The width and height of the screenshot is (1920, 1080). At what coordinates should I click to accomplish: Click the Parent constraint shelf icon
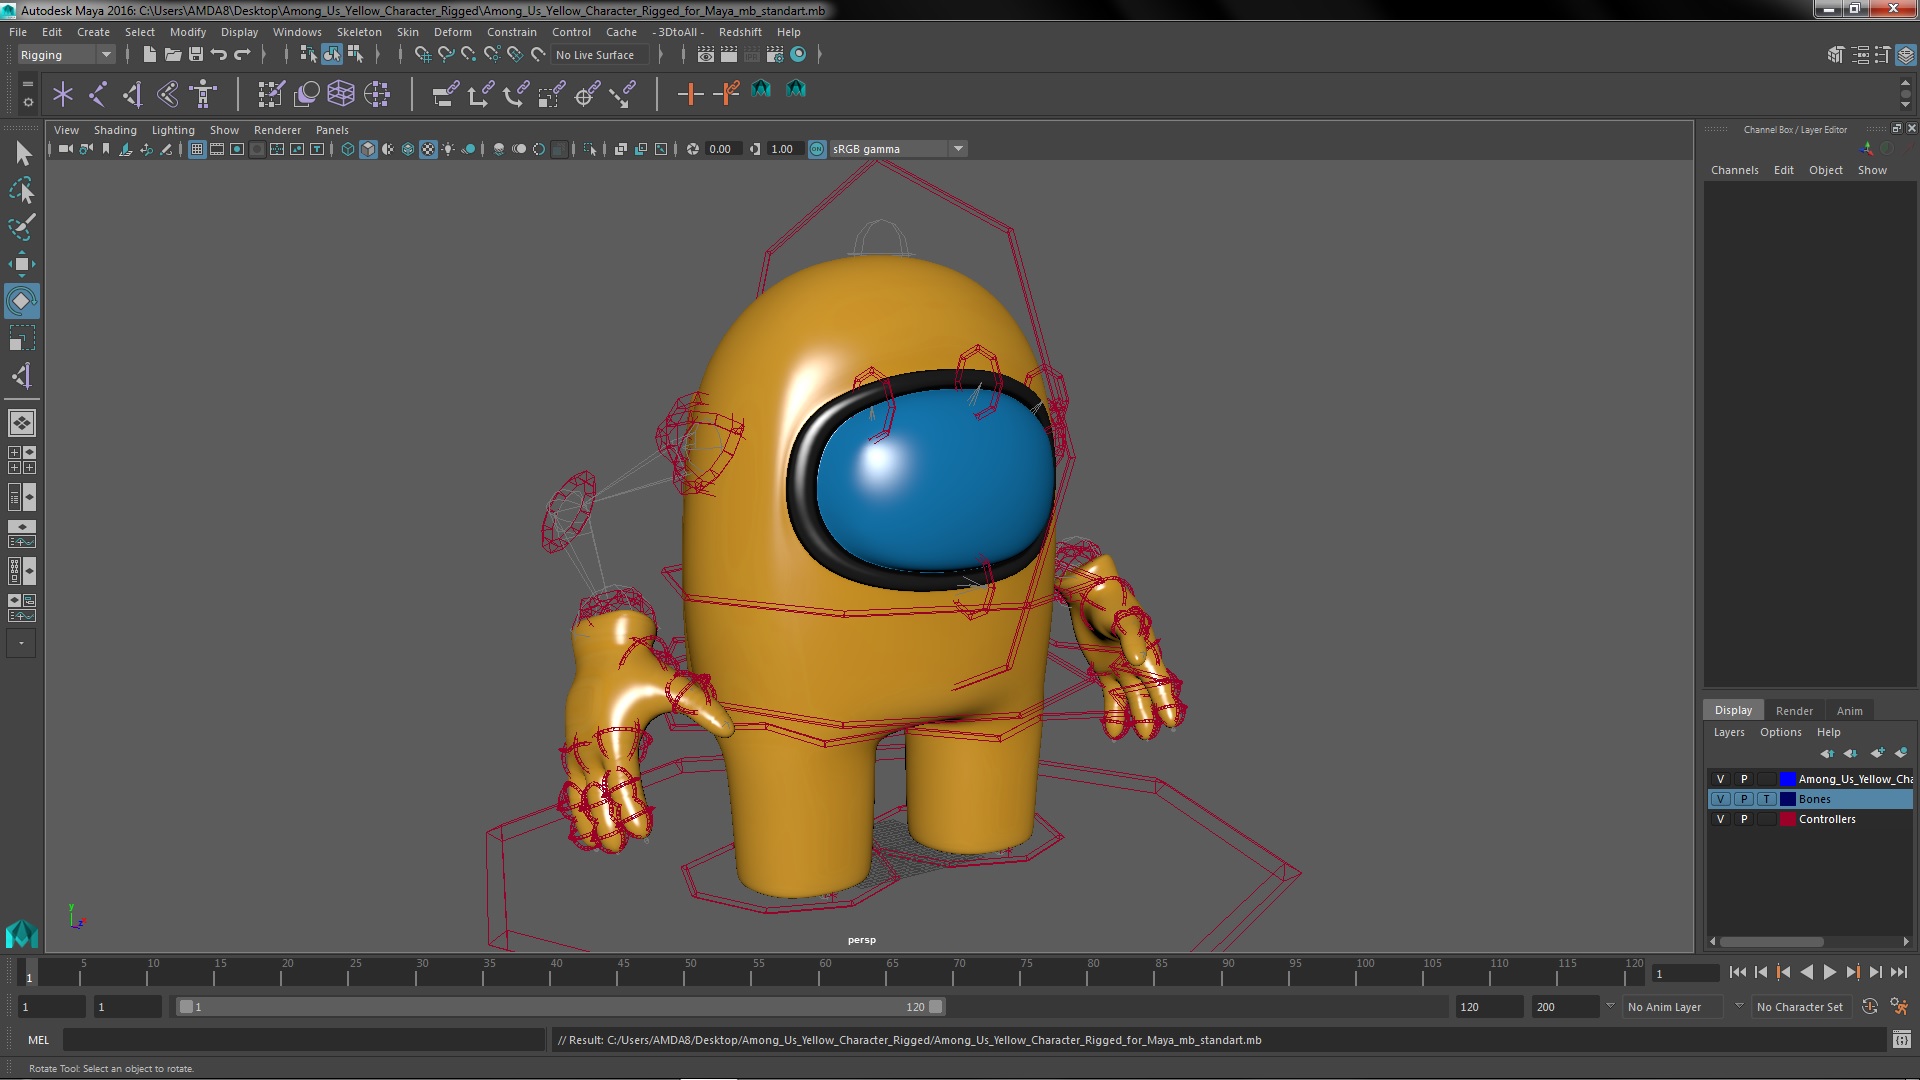click(x=445, y=94)
